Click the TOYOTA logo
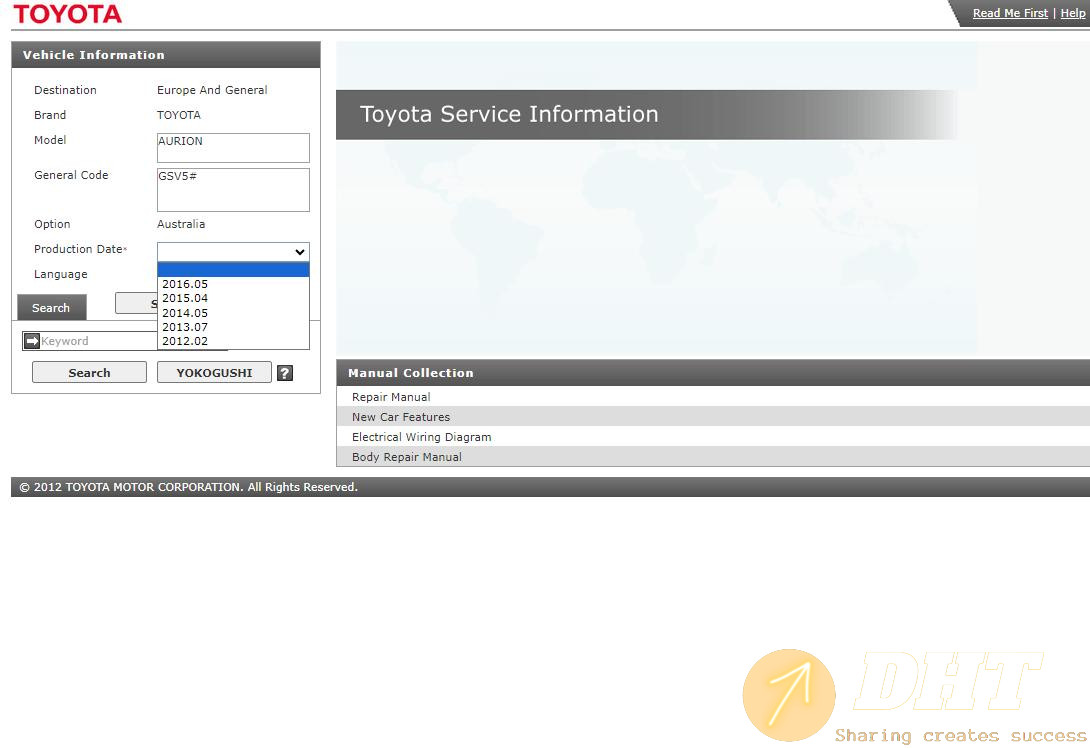1090x748 pixels. click(67, 14)
